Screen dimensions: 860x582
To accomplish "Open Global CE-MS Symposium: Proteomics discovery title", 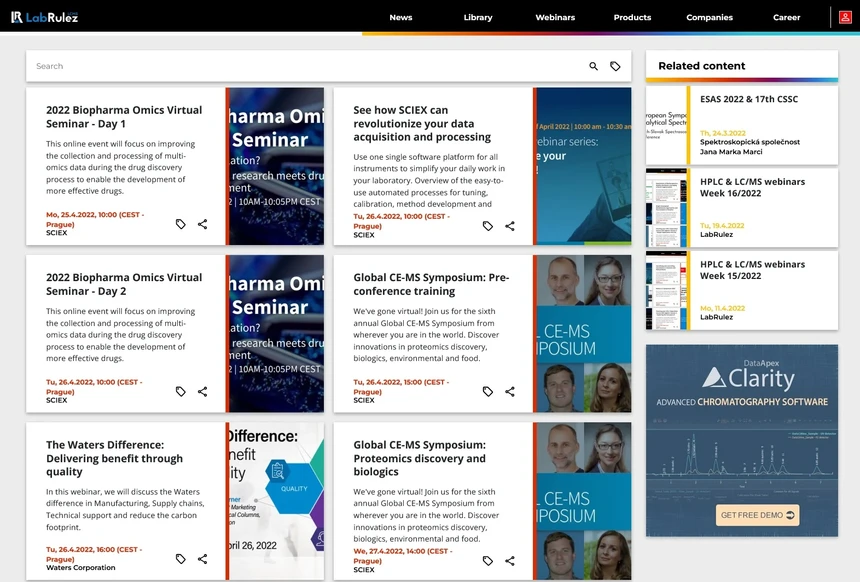I will tap(420, 458).
